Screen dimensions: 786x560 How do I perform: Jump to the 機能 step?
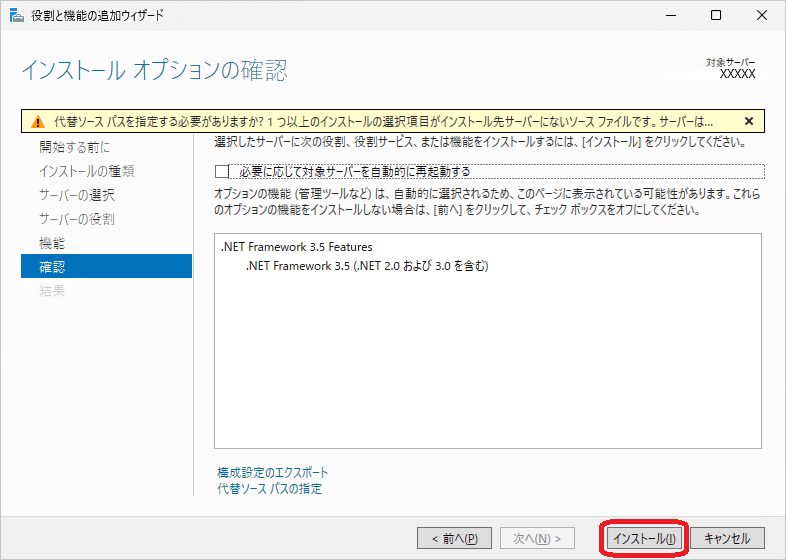(x=52, y=243)
